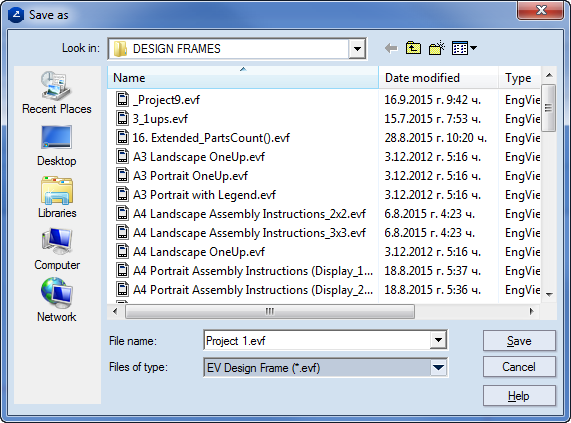Open Recent Places in sidebar
Image resolution: width=571 pixels, height=423 pixels.
[56, 93]
